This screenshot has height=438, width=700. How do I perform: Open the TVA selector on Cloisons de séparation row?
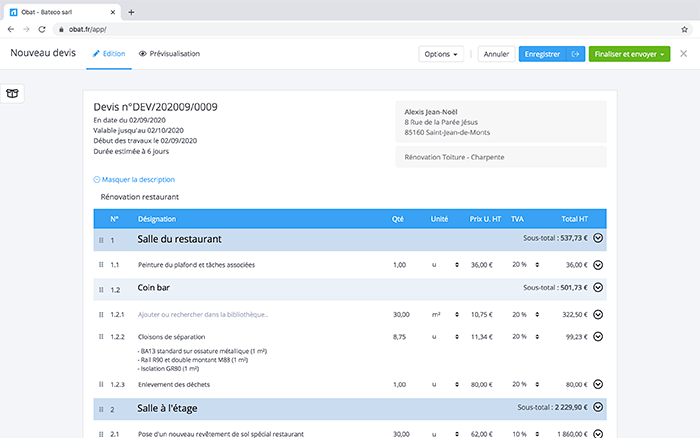[x=537, y=337]
